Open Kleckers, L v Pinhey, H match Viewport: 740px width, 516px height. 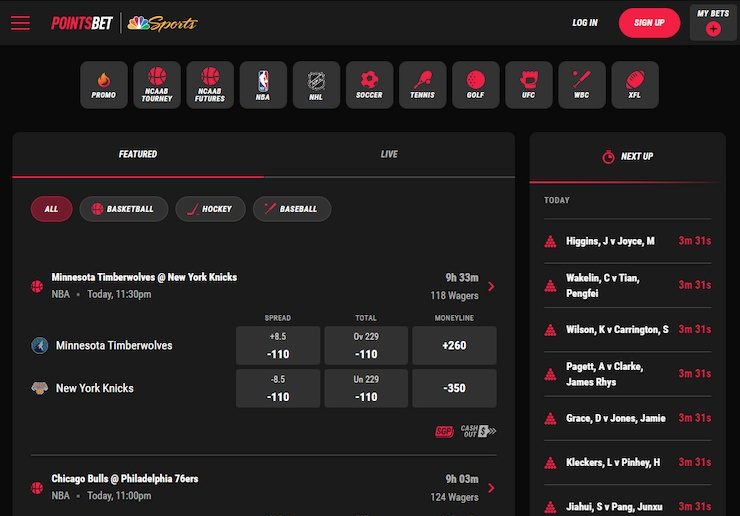tap(627, 463)
